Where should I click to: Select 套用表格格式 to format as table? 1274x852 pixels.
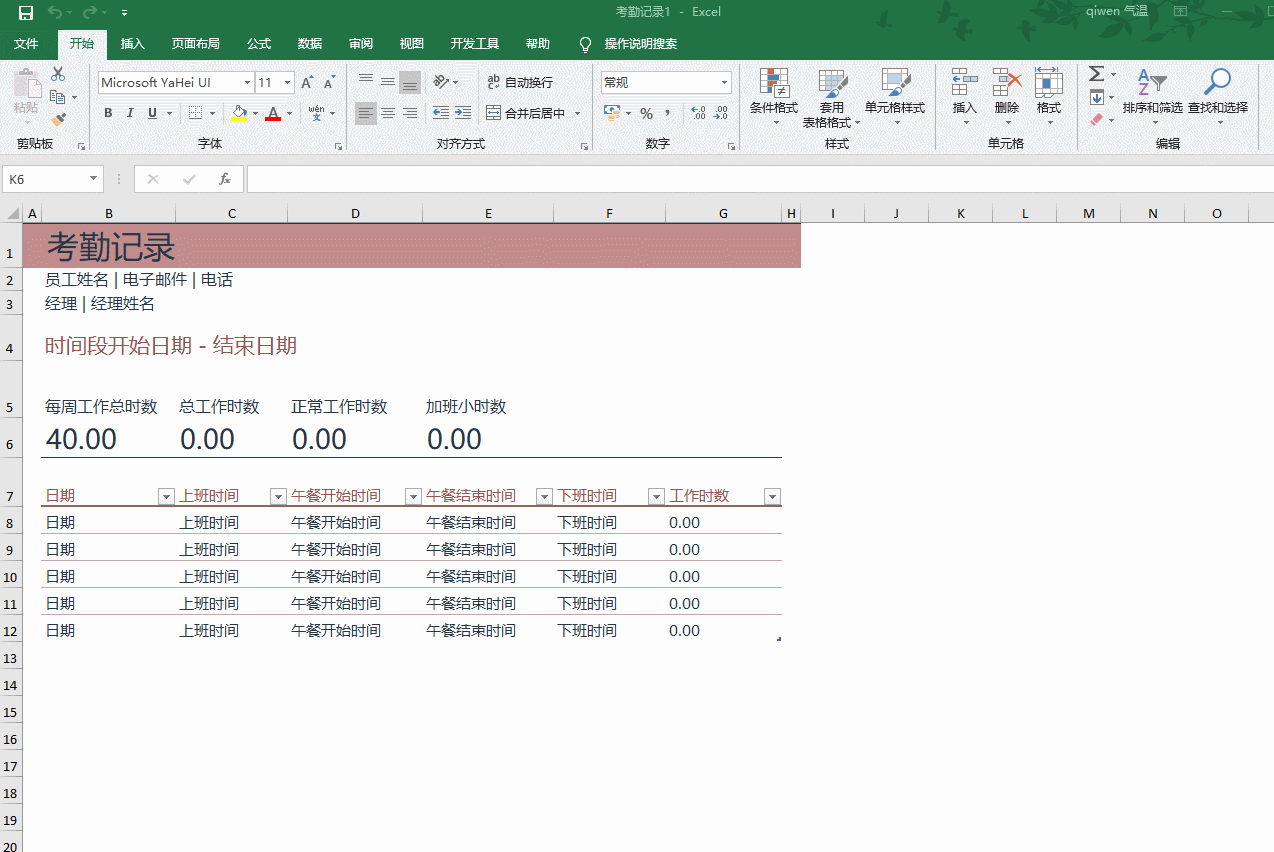point(833,97)
